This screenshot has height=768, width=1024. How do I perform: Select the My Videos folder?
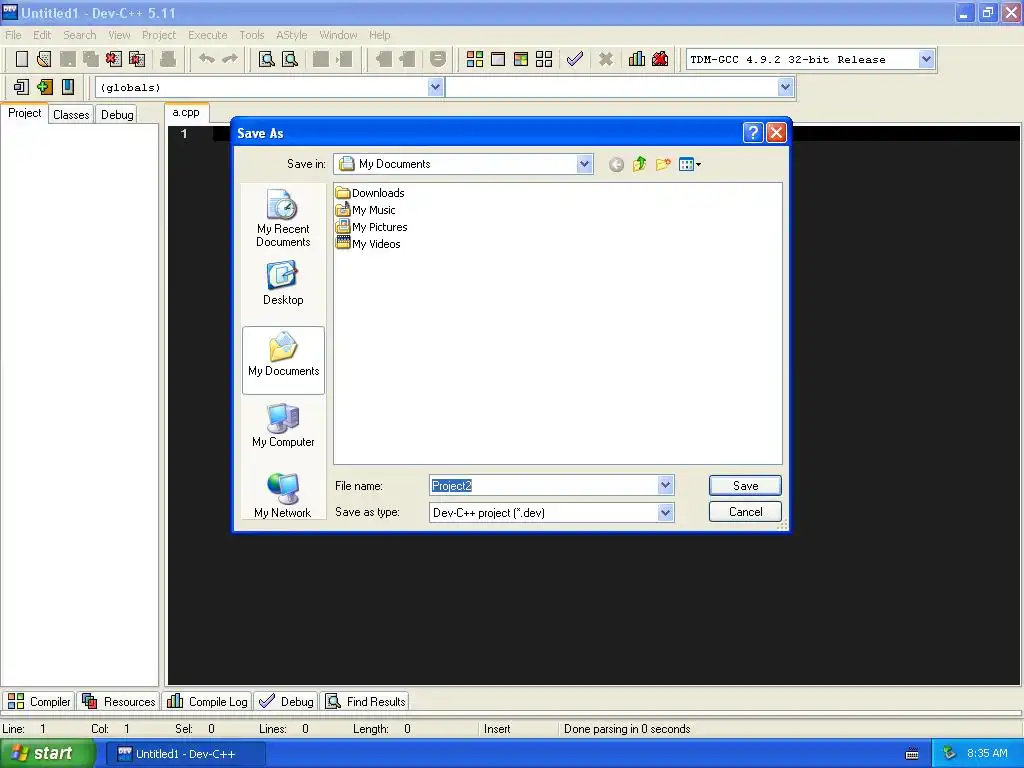click(x=368, y=244)
